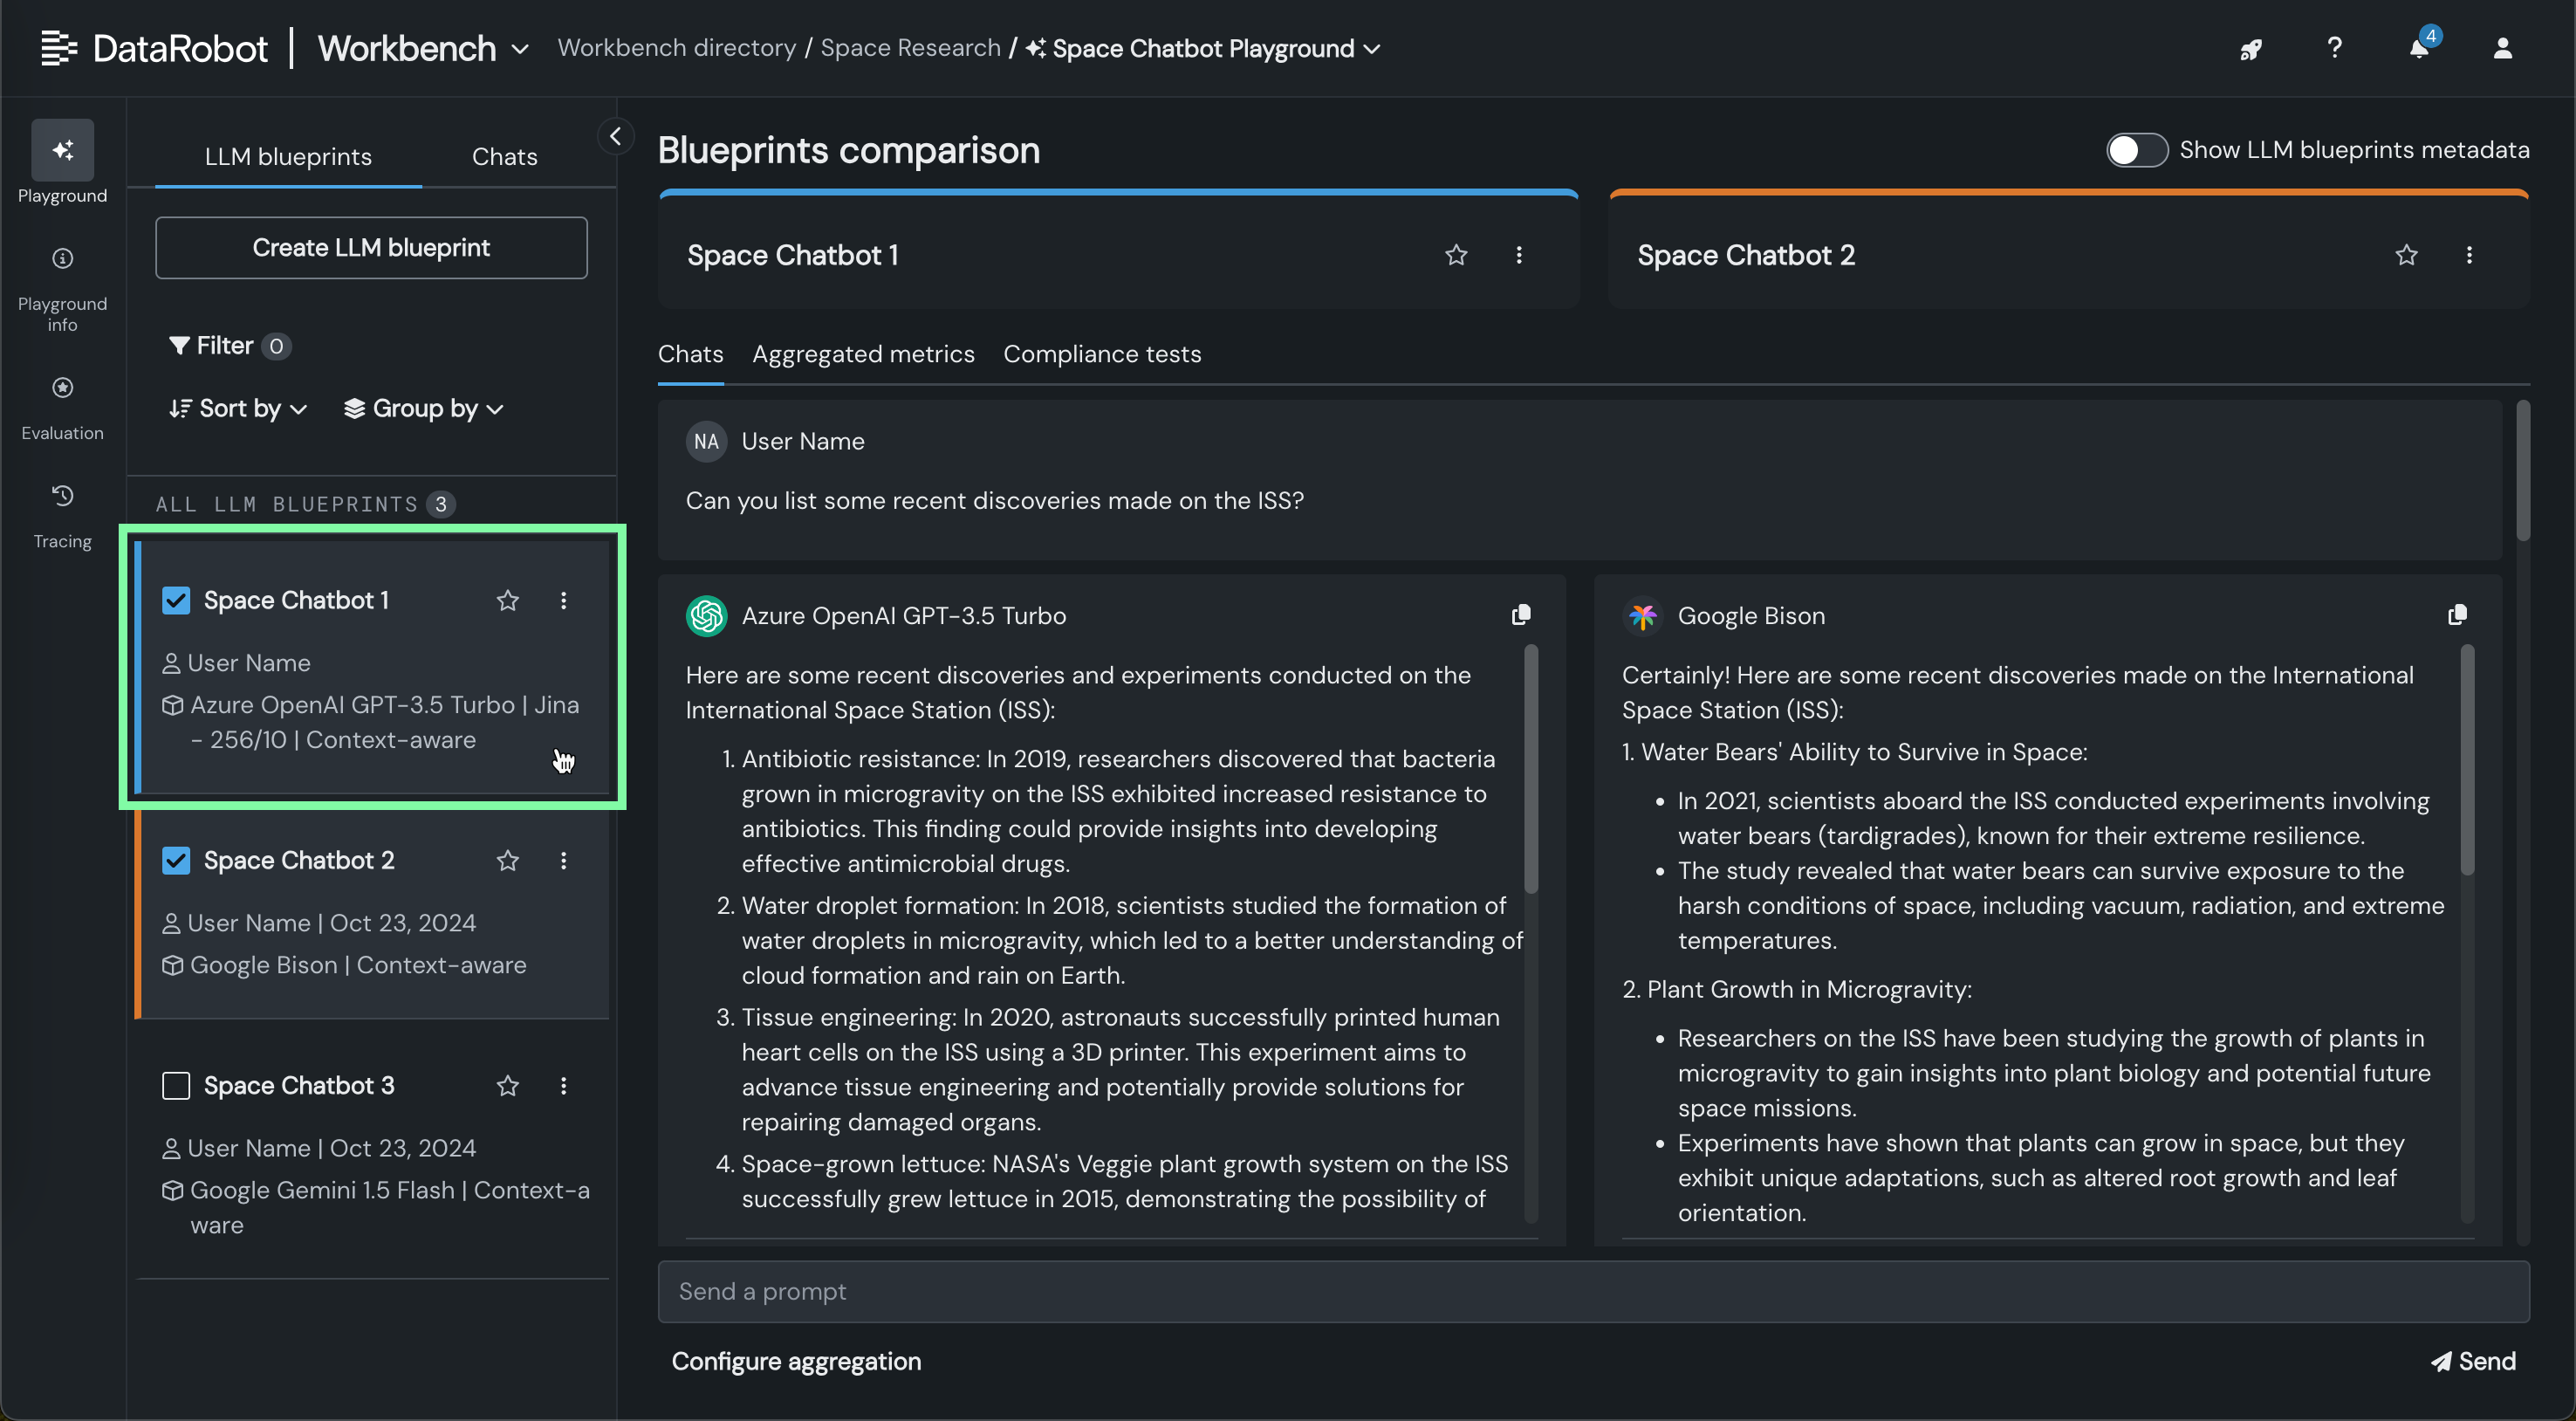The image size is (2576, 1421).
Task: Open kebab menu of Space Chatbot 2 comparison card
Action: click(2469, 255)
